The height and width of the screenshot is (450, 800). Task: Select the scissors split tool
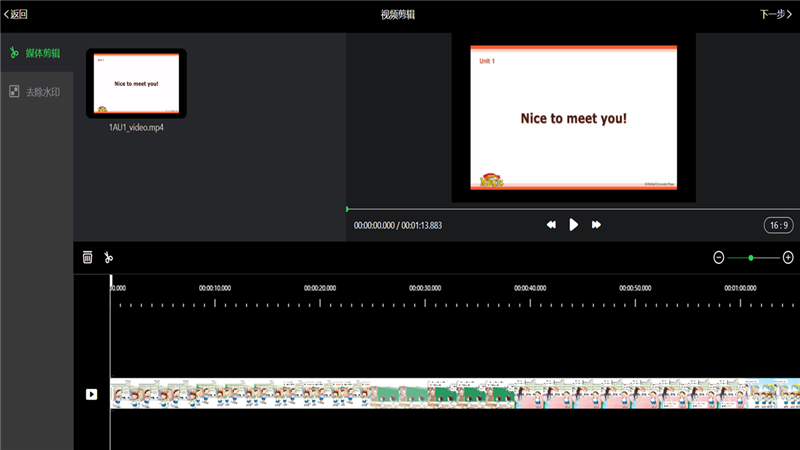109,257
